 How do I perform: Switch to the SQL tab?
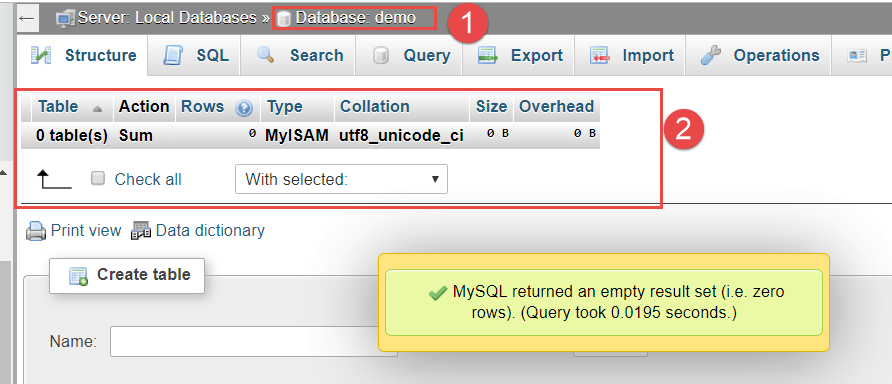tap(194, 56)
